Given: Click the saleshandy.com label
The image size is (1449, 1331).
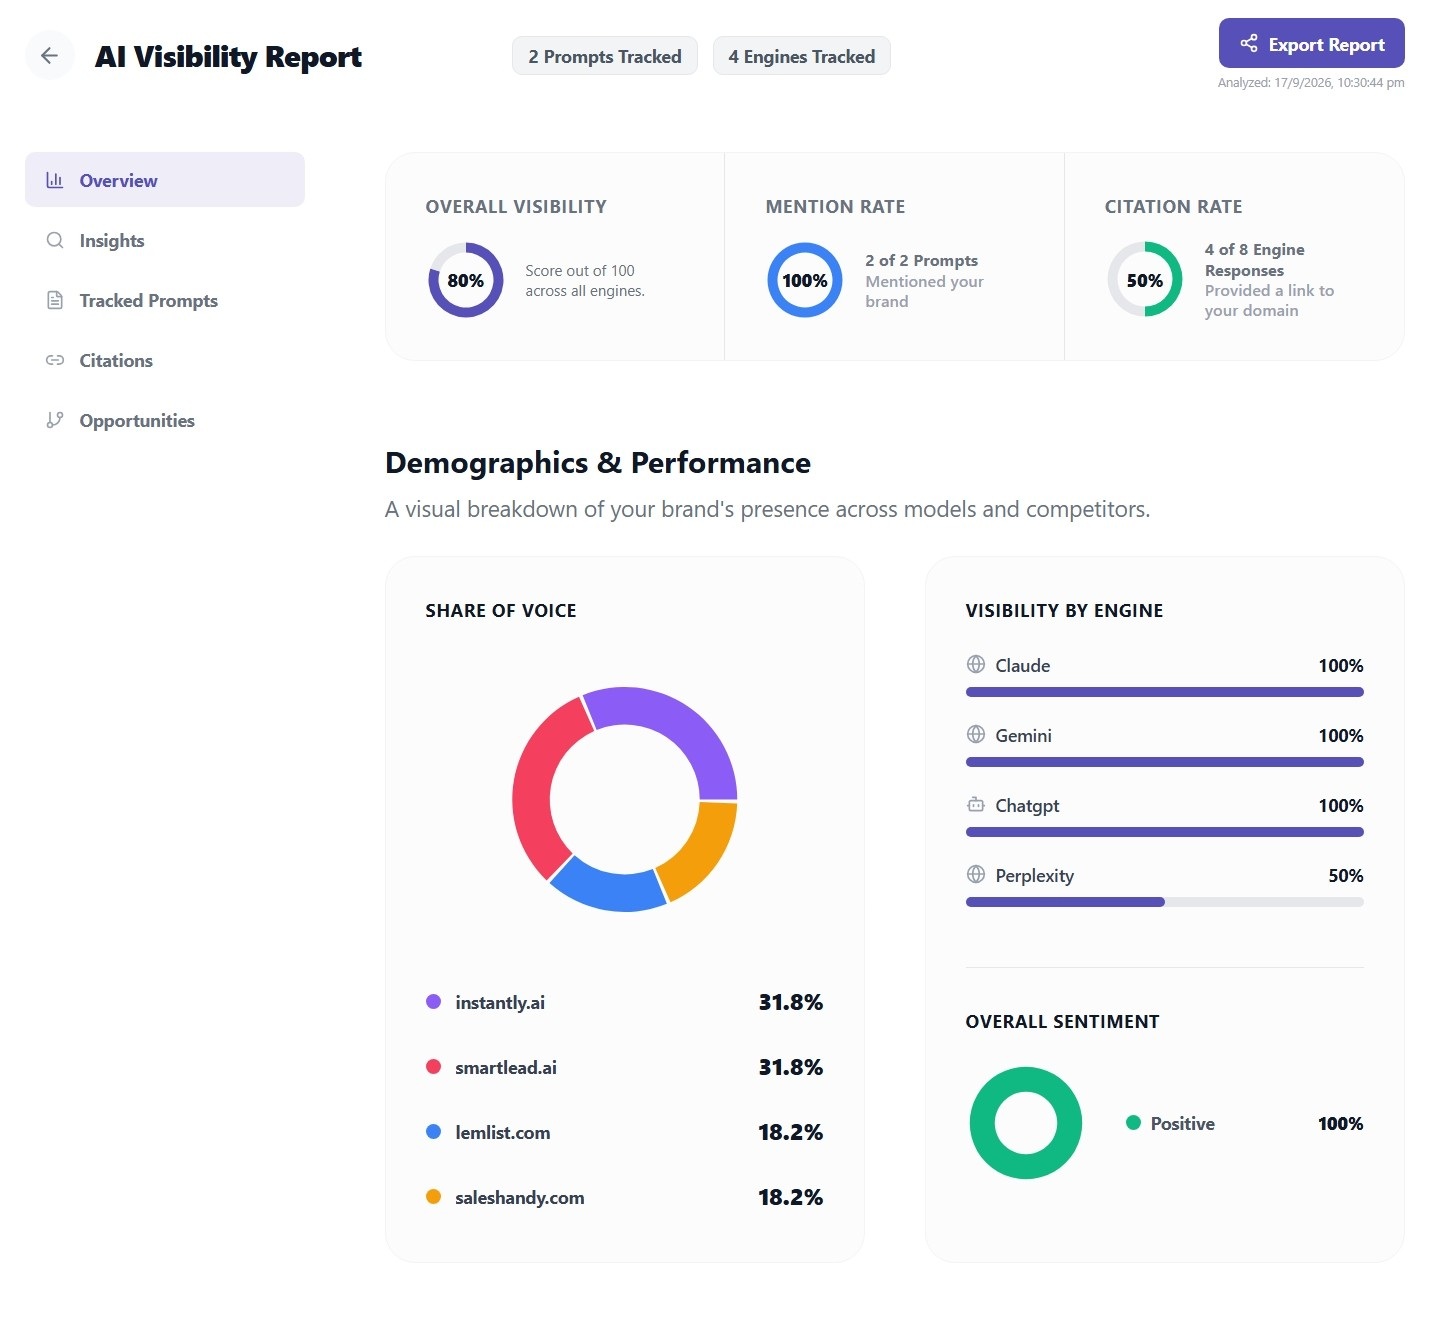Looking at the screenshot, I should (520, 1197).
